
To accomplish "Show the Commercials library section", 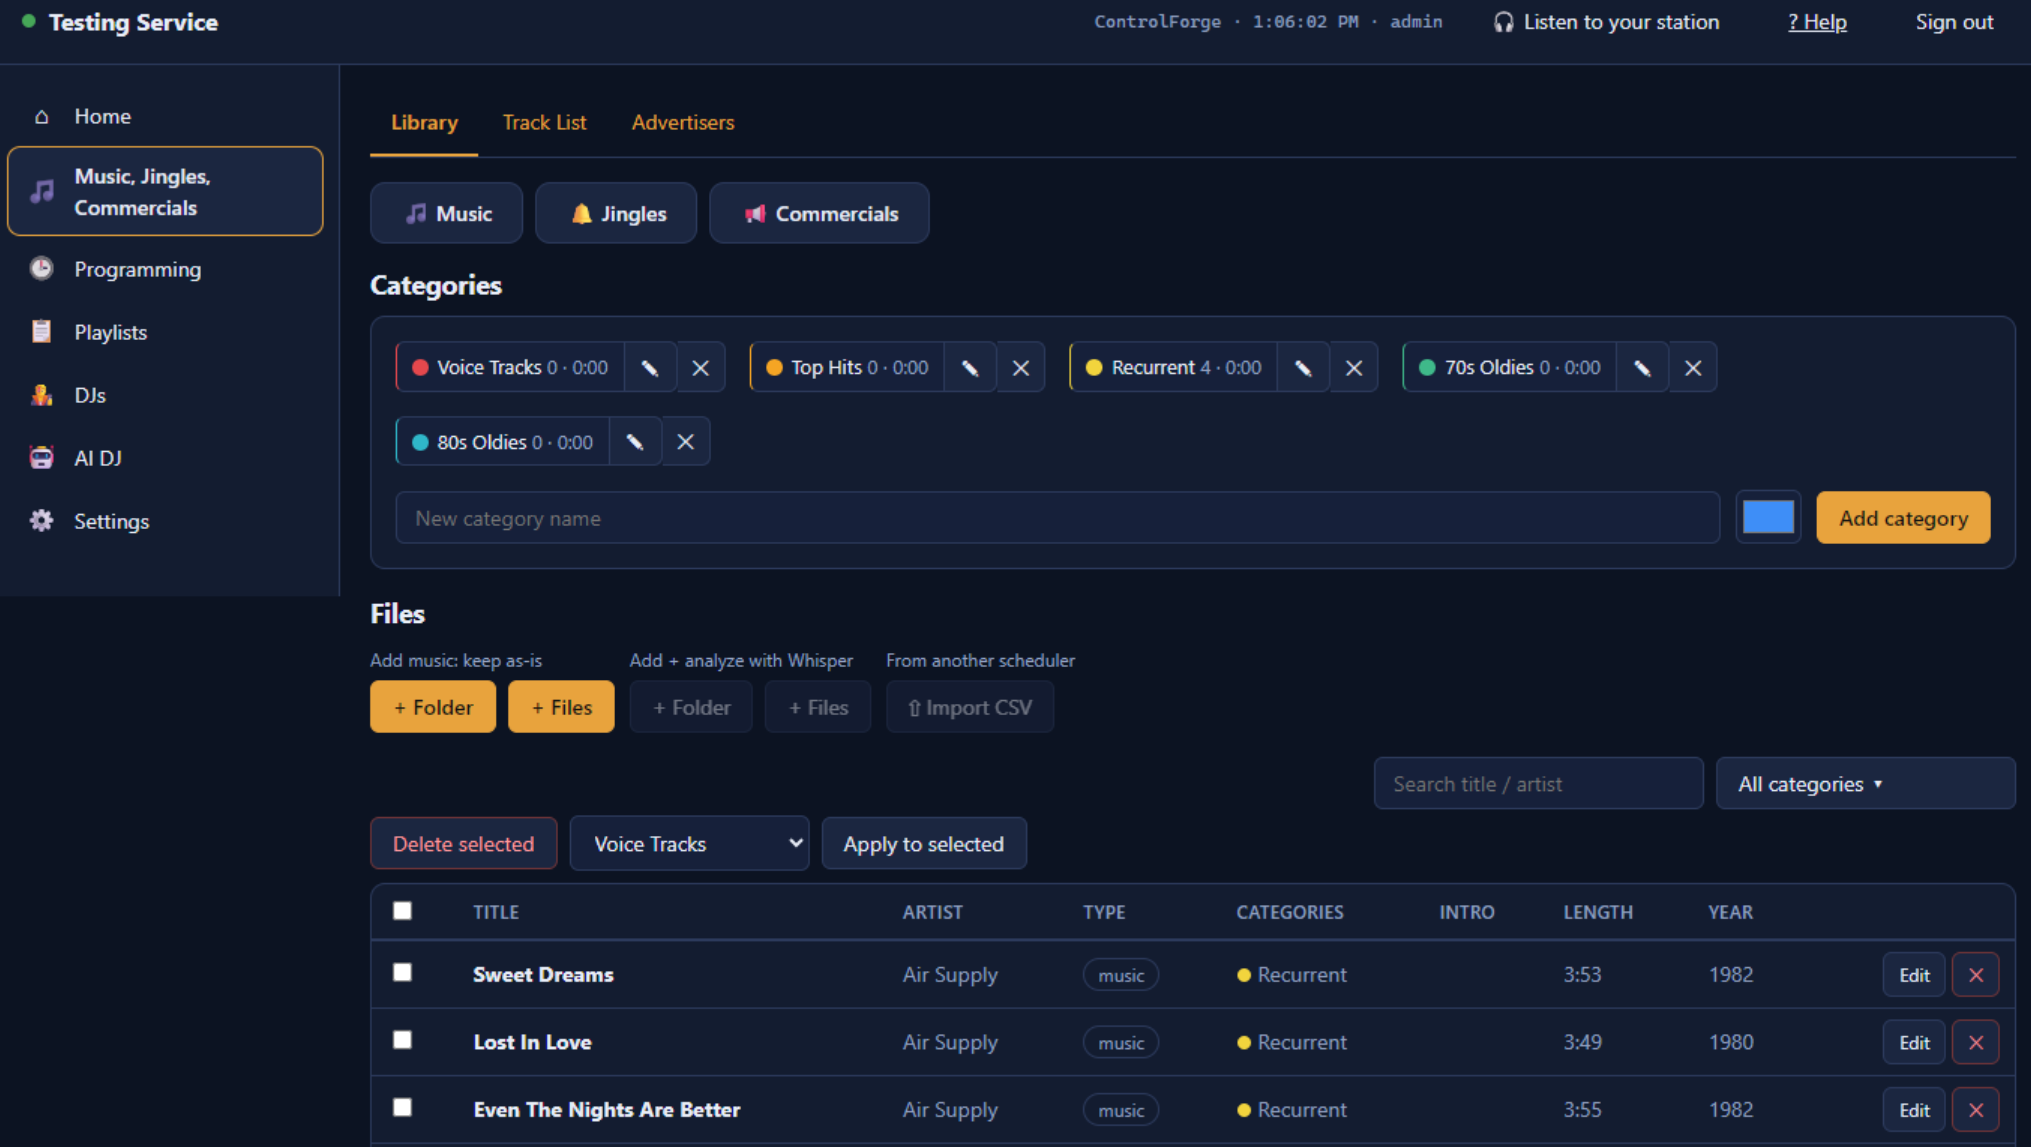I will pyautogui.click(x=819, y=213).
